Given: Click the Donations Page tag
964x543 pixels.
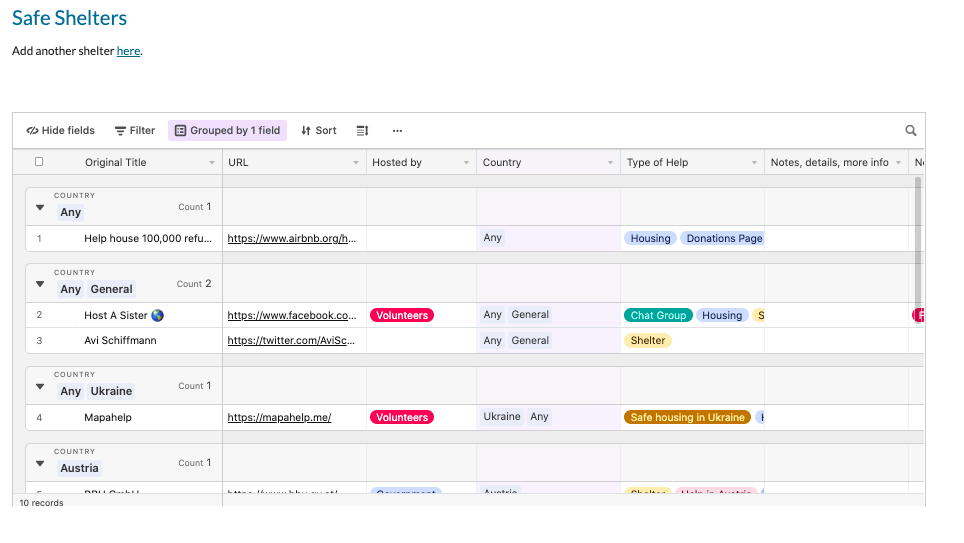Looking at the screenshot, I should pyautogui.click(x=722, y=239).
